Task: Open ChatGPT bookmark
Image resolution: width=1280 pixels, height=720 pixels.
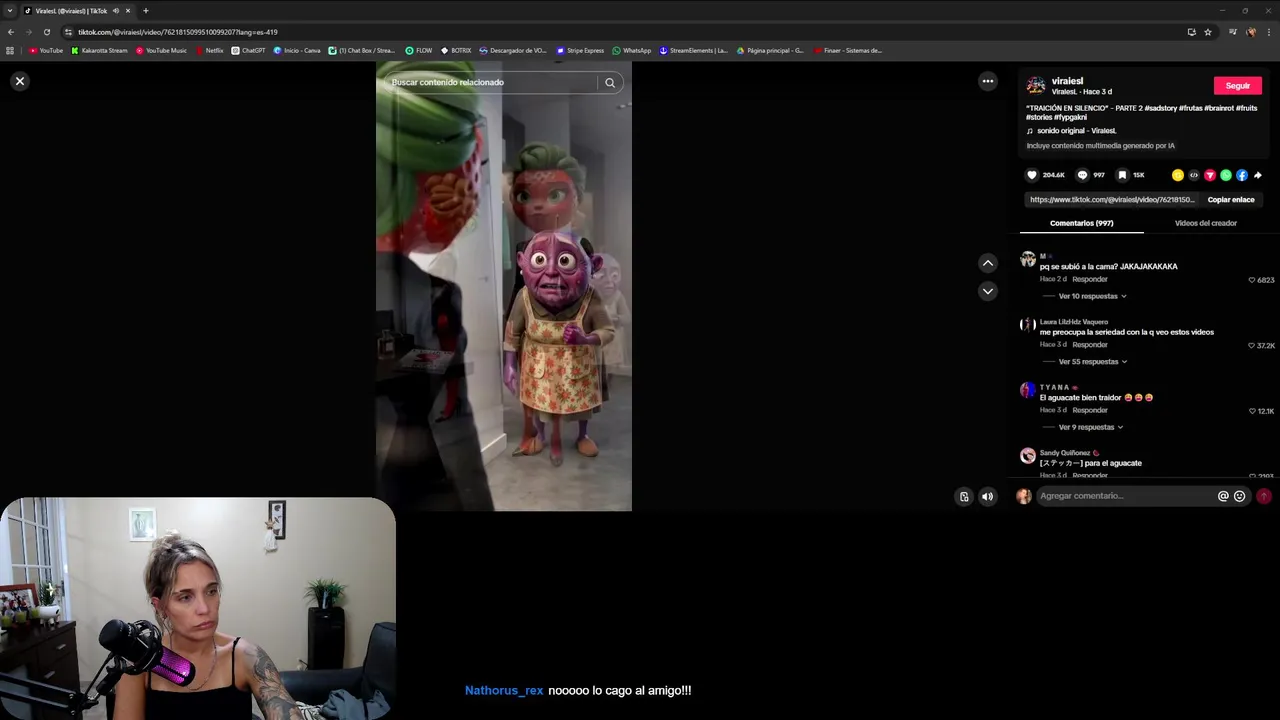Action: [x=248, y=50]
